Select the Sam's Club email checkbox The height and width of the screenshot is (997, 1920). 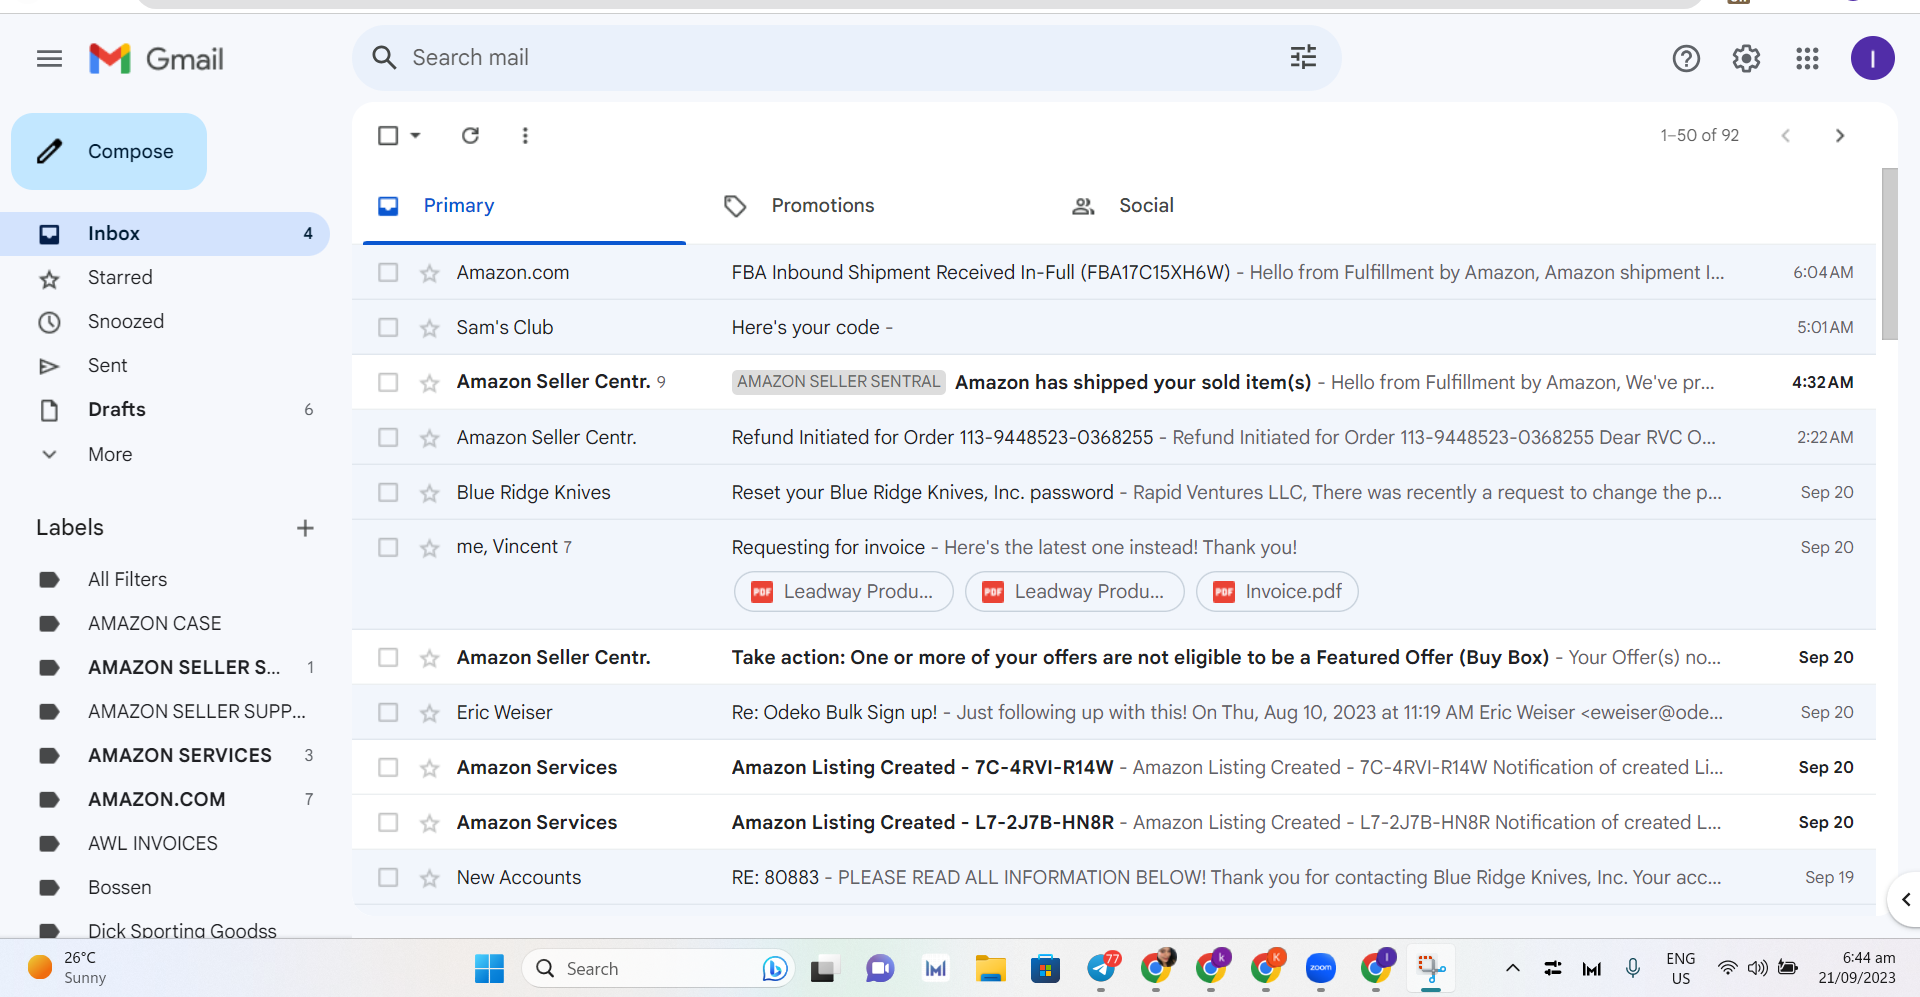click(388, 327)
